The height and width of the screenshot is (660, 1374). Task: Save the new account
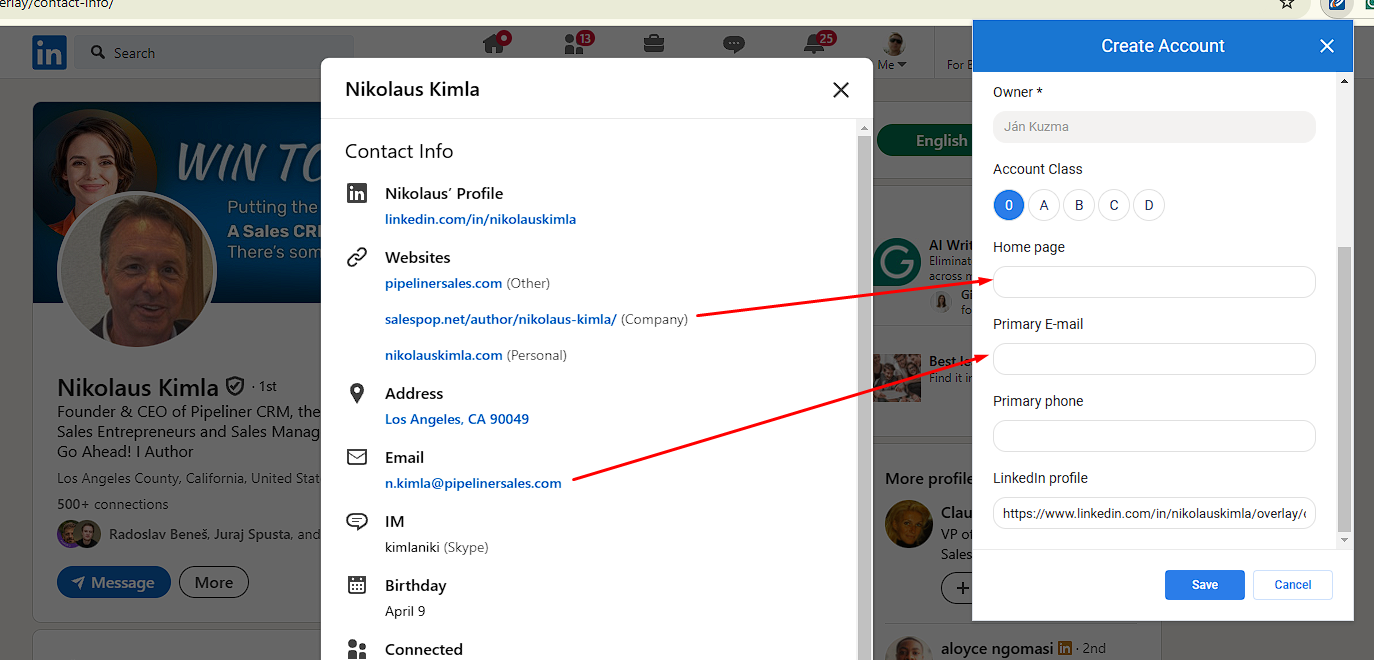click(x=1204, y=585)
